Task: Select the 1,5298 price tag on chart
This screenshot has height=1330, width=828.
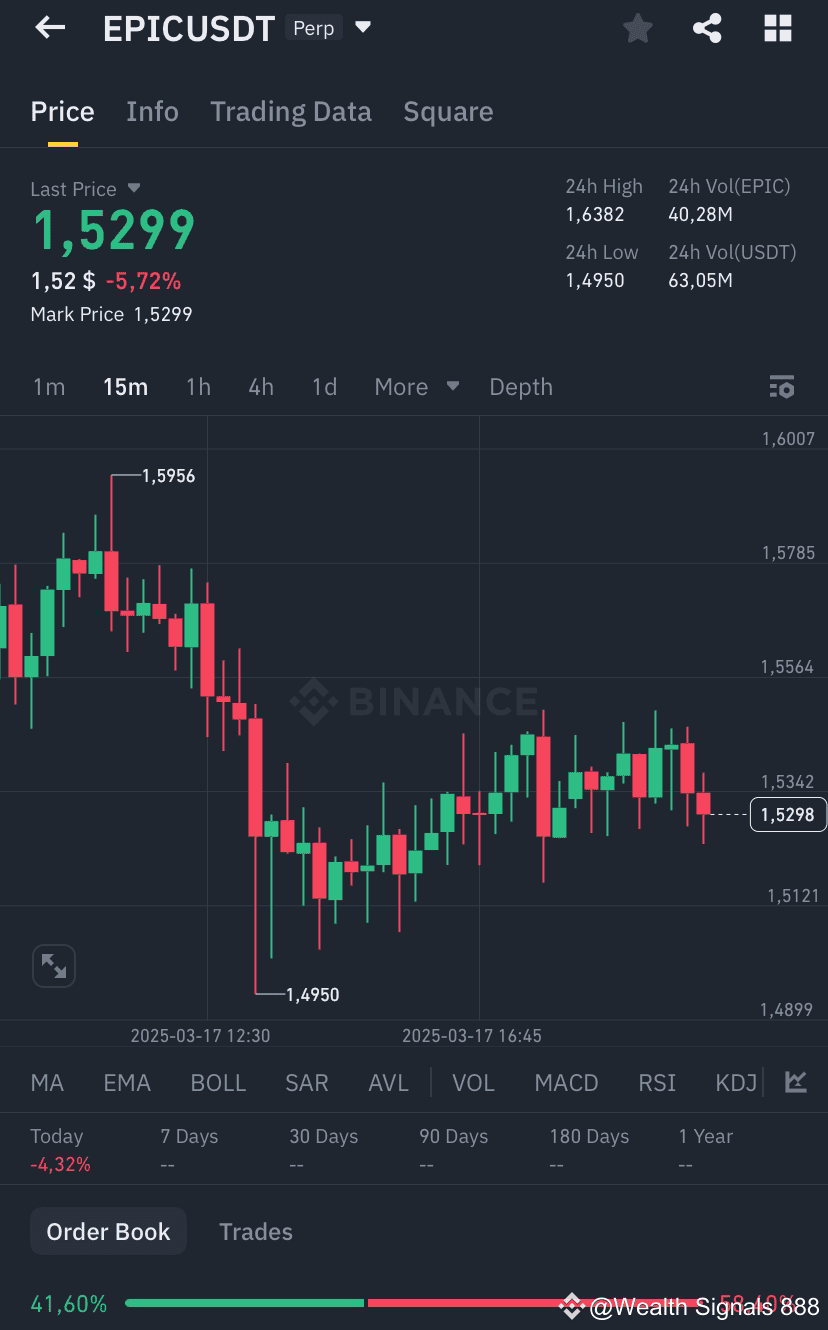Action: (788, 814)
